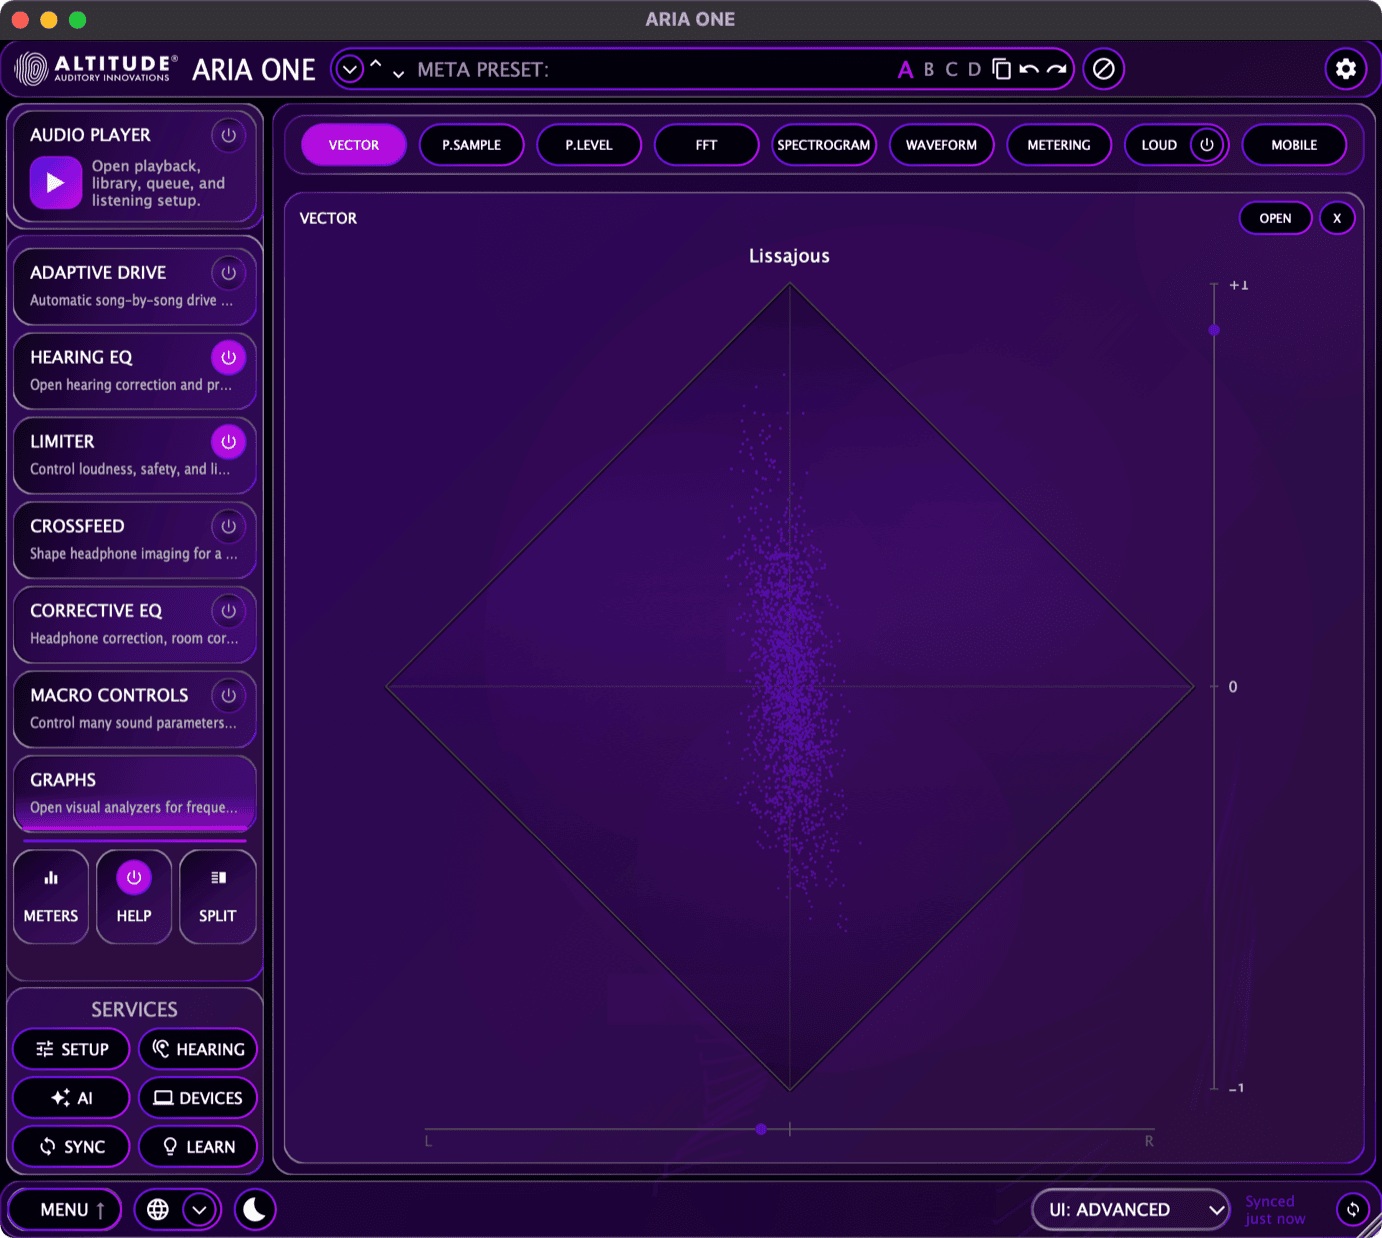Toggle the Help power button
Image resolution: width=1382 pixels, height=1238 pixels.
(134, 878)
